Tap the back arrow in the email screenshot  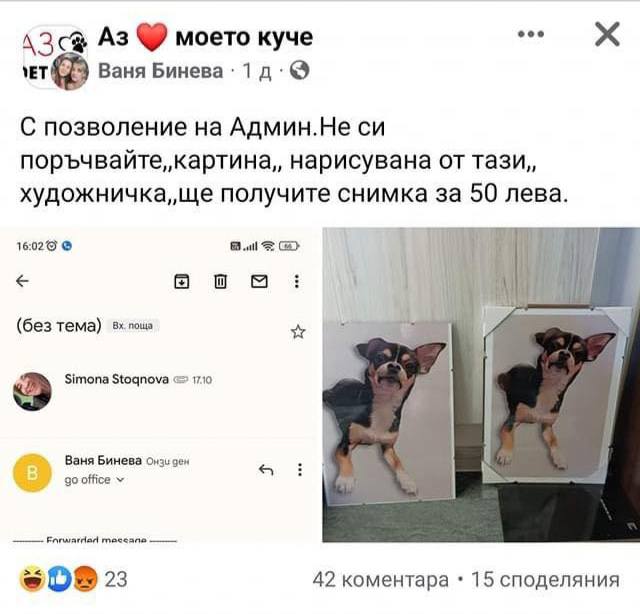pyautogui.click(x=22, y=281)
